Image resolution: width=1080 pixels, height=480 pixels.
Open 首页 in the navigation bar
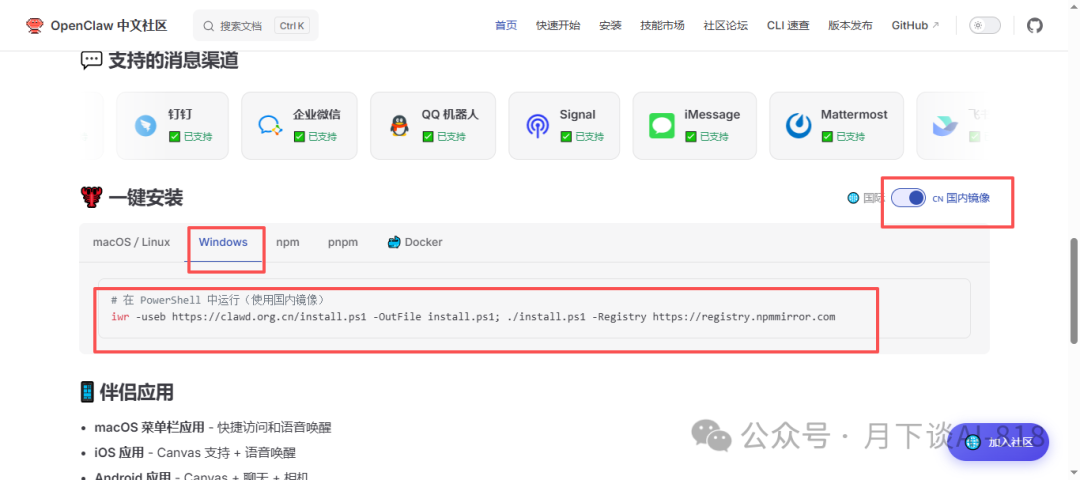(x=506, y=25)
